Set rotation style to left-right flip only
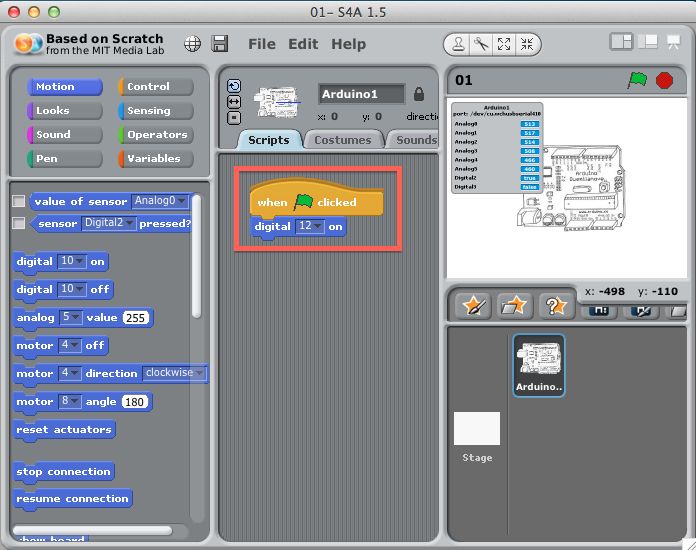Screen dimensions: 696x550 click(234, 102)
